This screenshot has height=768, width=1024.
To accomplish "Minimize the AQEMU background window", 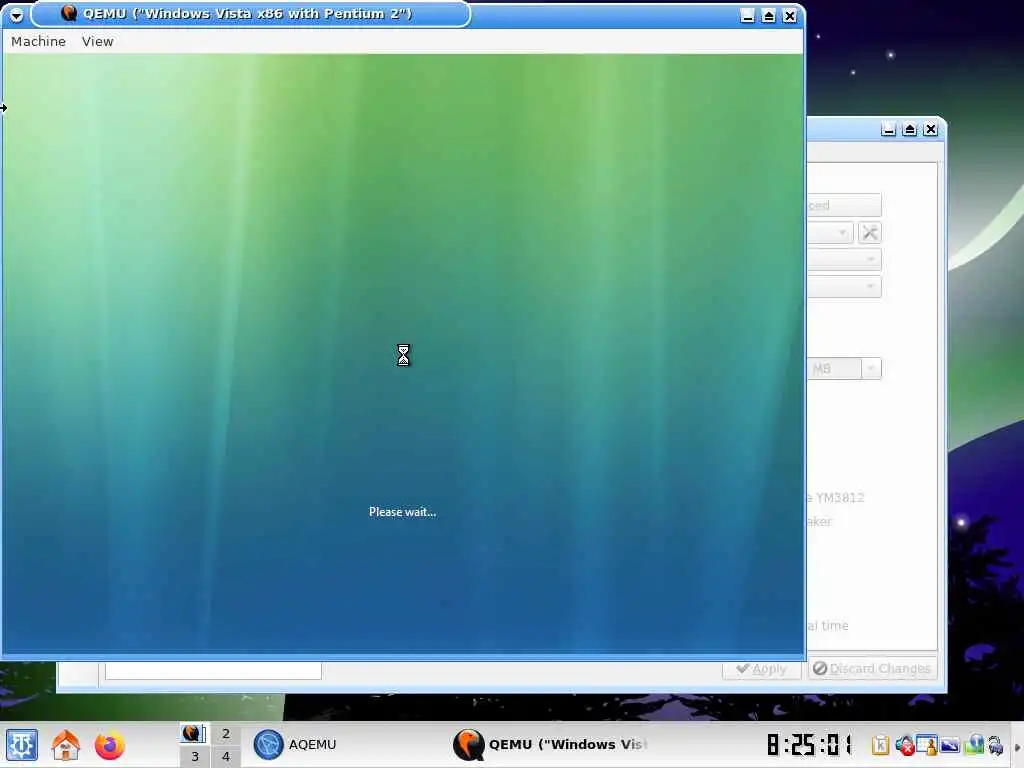I will click(x=888, y=129).
